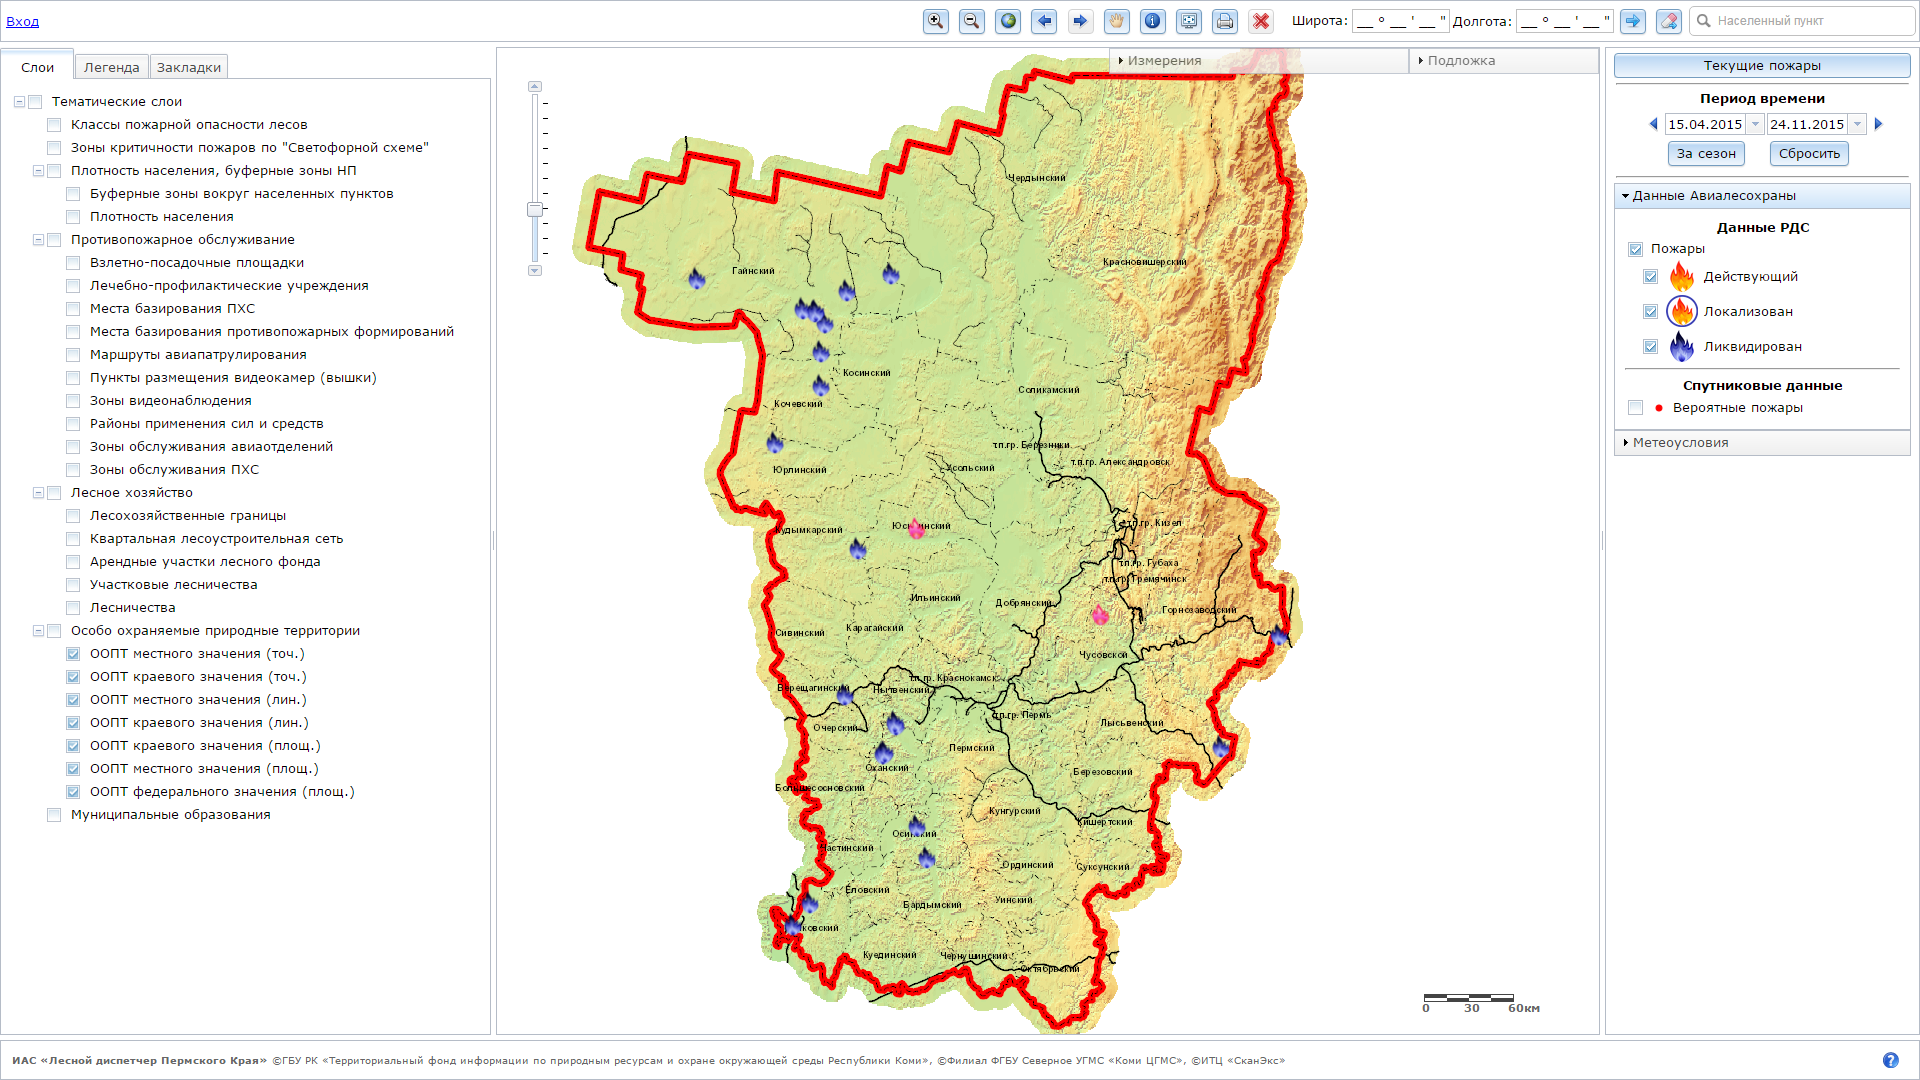Go to previous map view

(1044, 21)
